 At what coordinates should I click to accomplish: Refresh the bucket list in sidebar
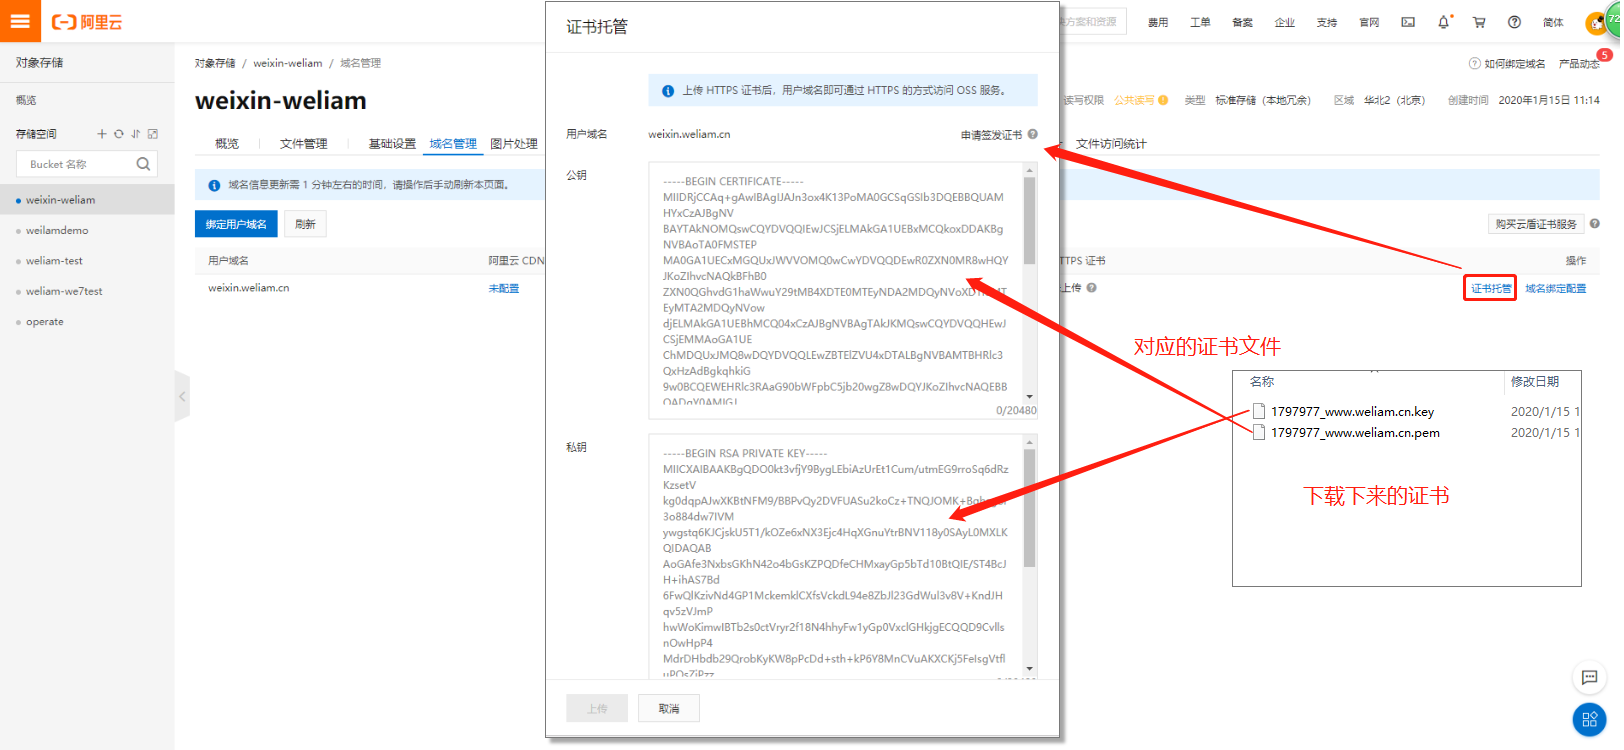coord(119,134)
